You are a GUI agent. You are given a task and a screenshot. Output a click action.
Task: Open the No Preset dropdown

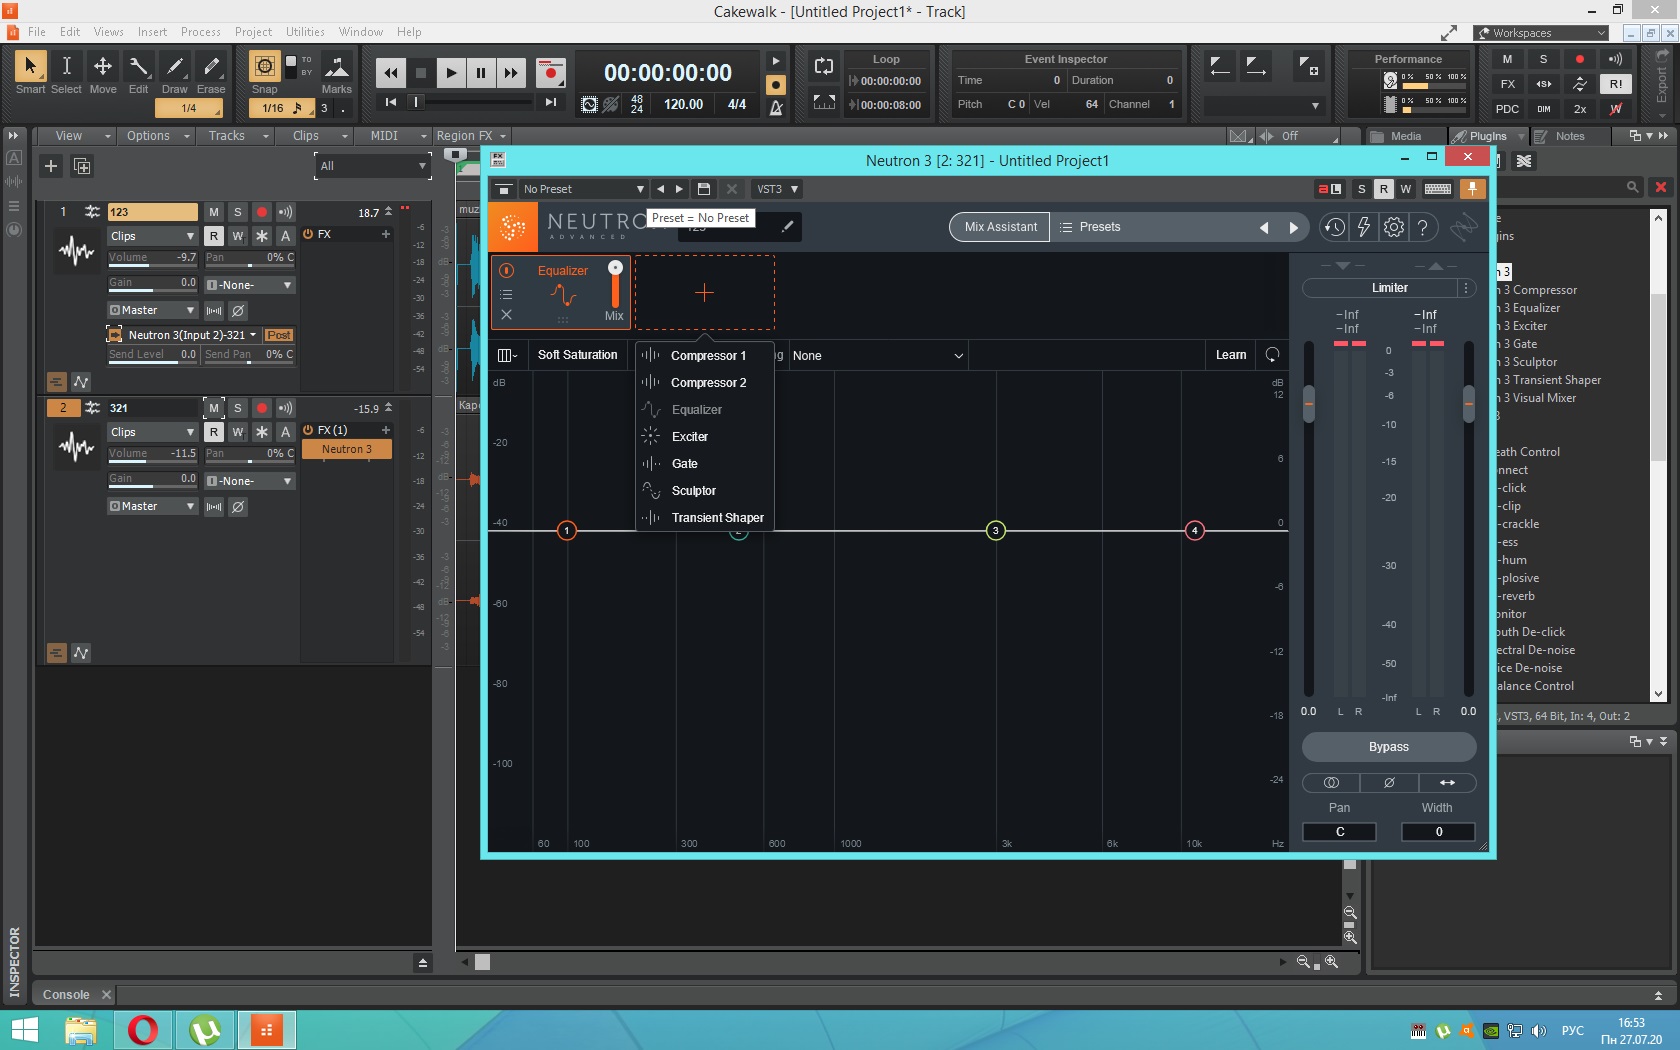point(583,189)
